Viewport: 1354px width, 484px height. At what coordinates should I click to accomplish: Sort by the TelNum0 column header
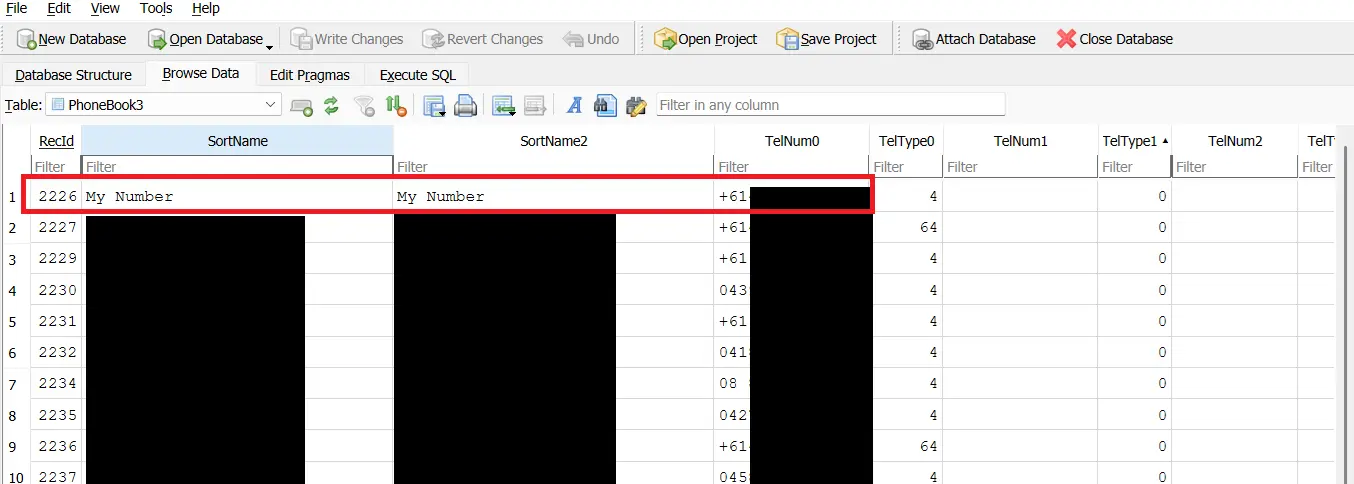click(792, 141)
